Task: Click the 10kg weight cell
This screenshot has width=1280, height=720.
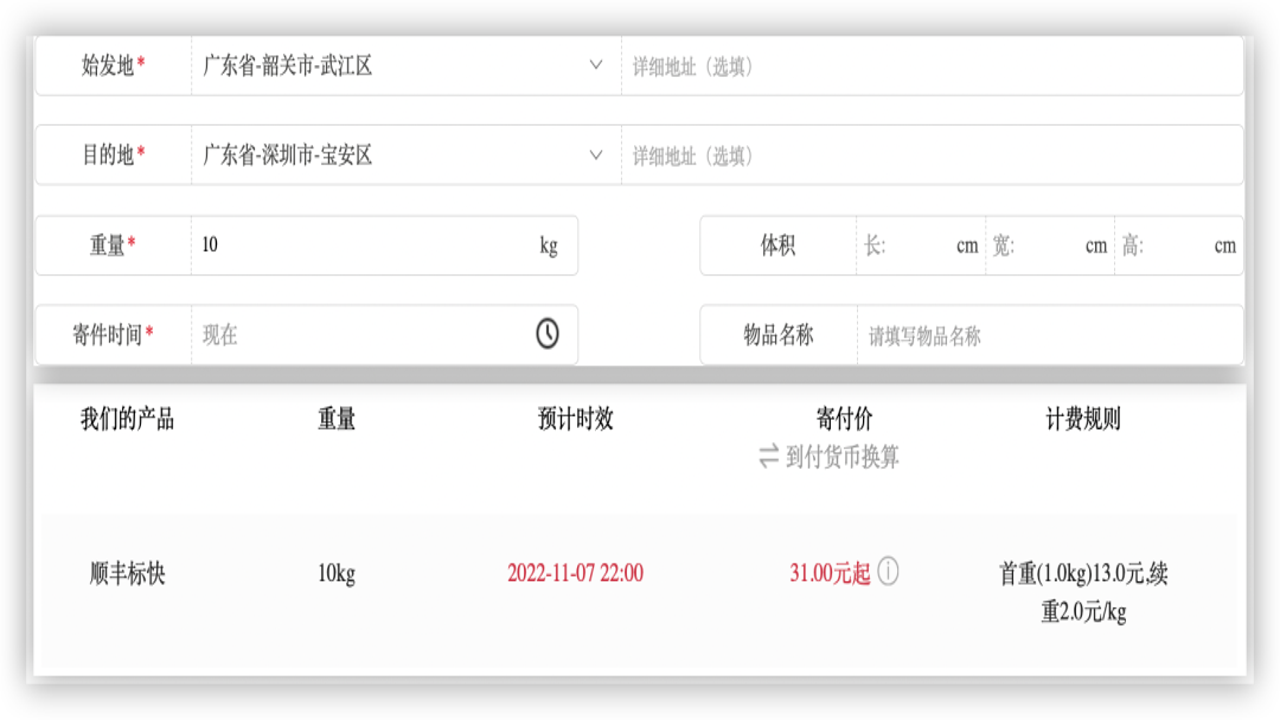Action: point(336,574)
